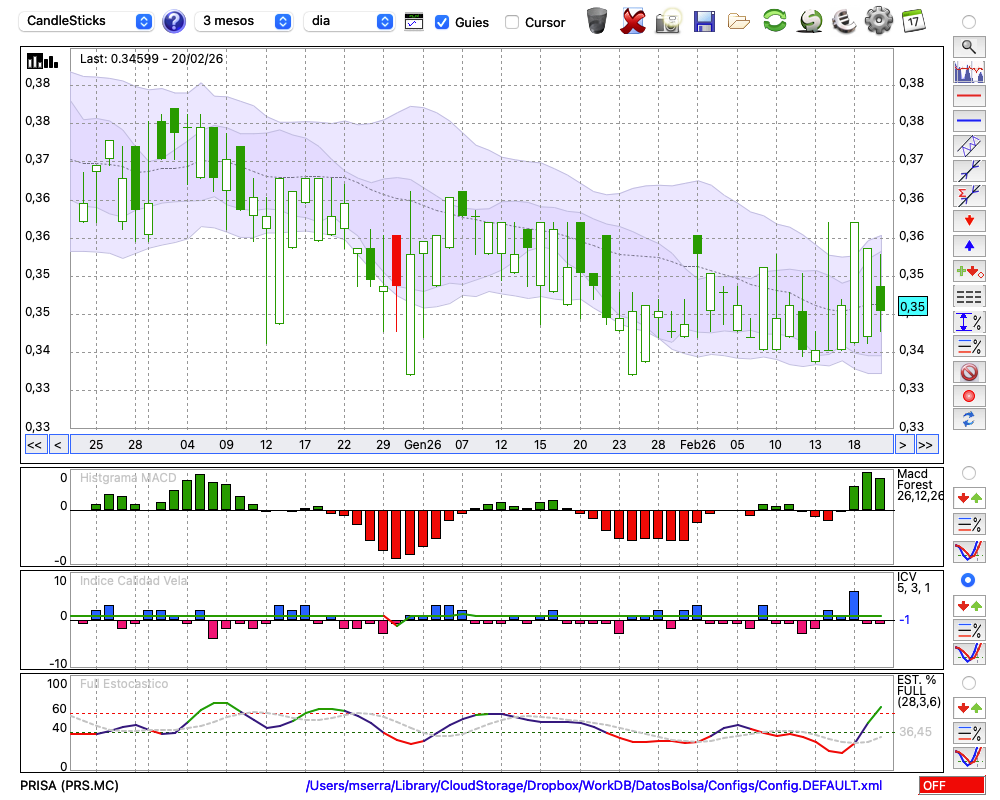Open the '3 mesos' period dropdown
Image resolution: width=1000 pixels, height=800 pixels.
coord(245,21)
